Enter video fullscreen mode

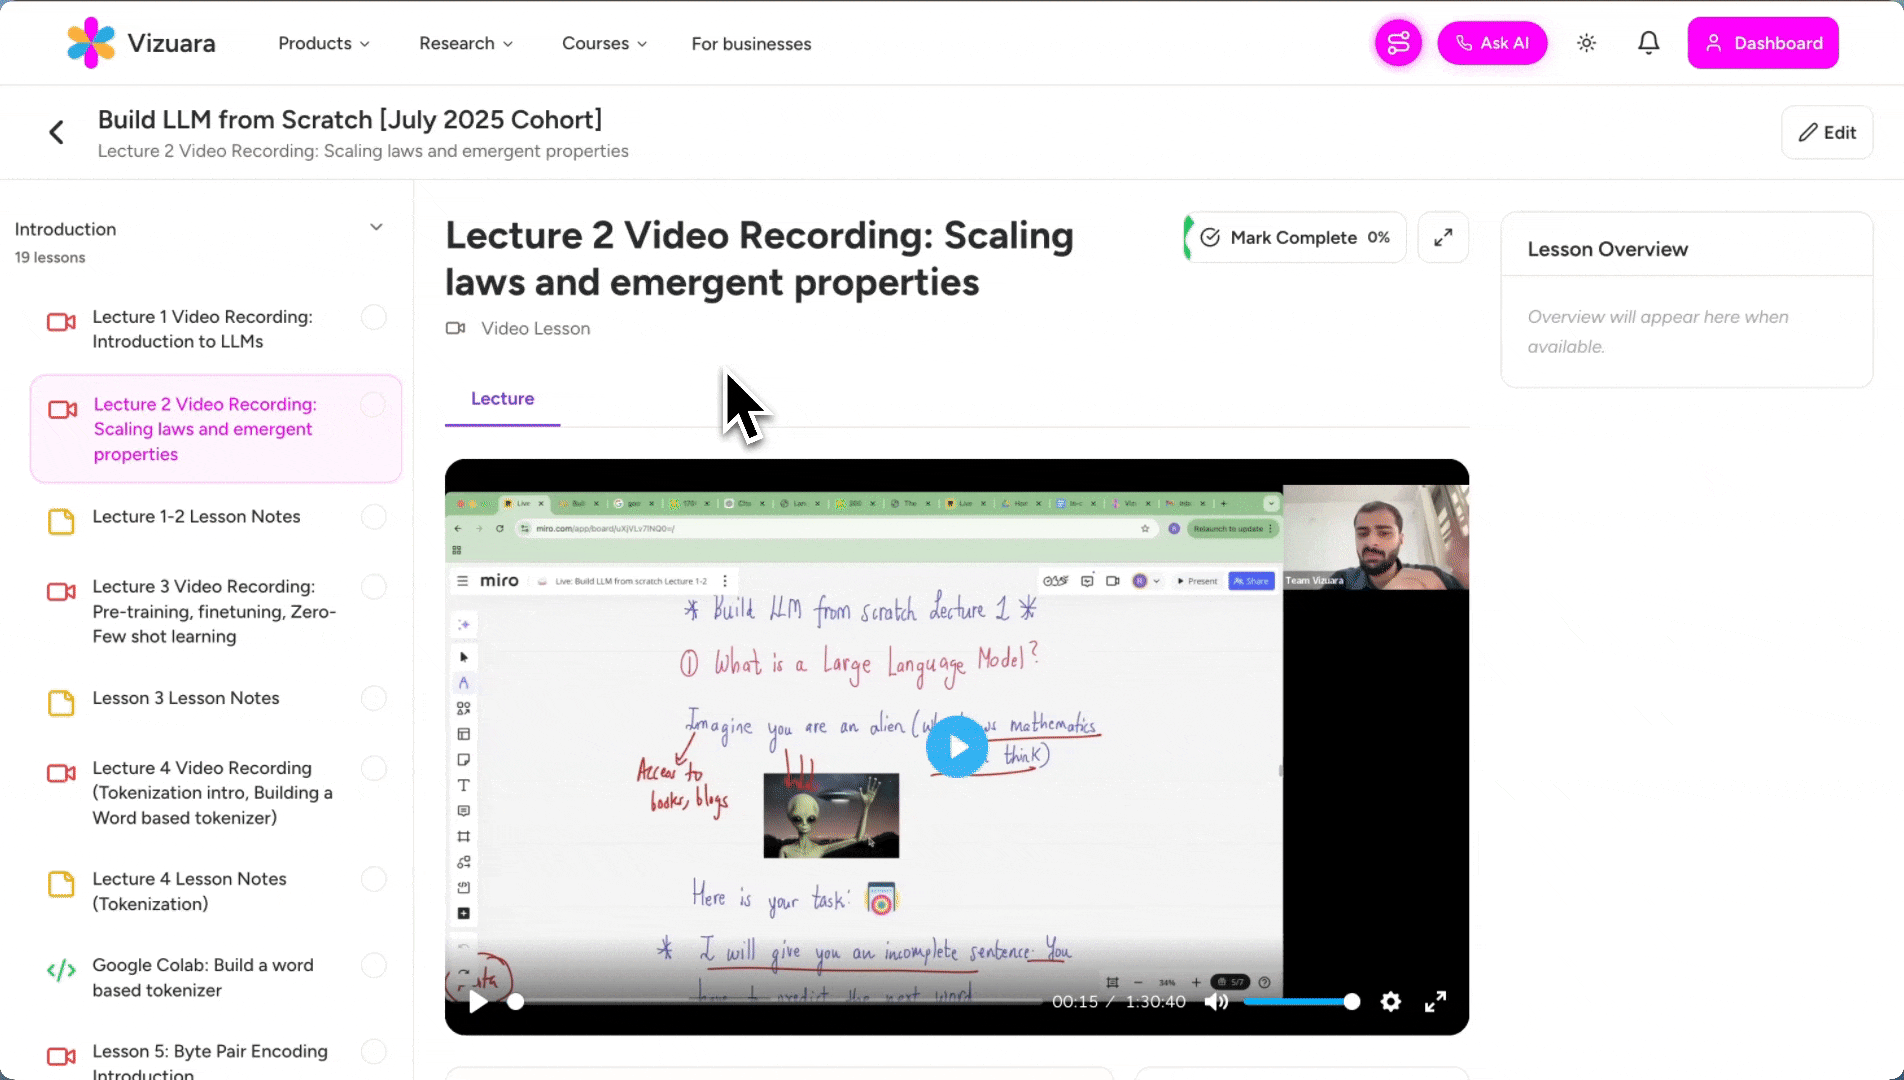click(x=1435, y=1001)
